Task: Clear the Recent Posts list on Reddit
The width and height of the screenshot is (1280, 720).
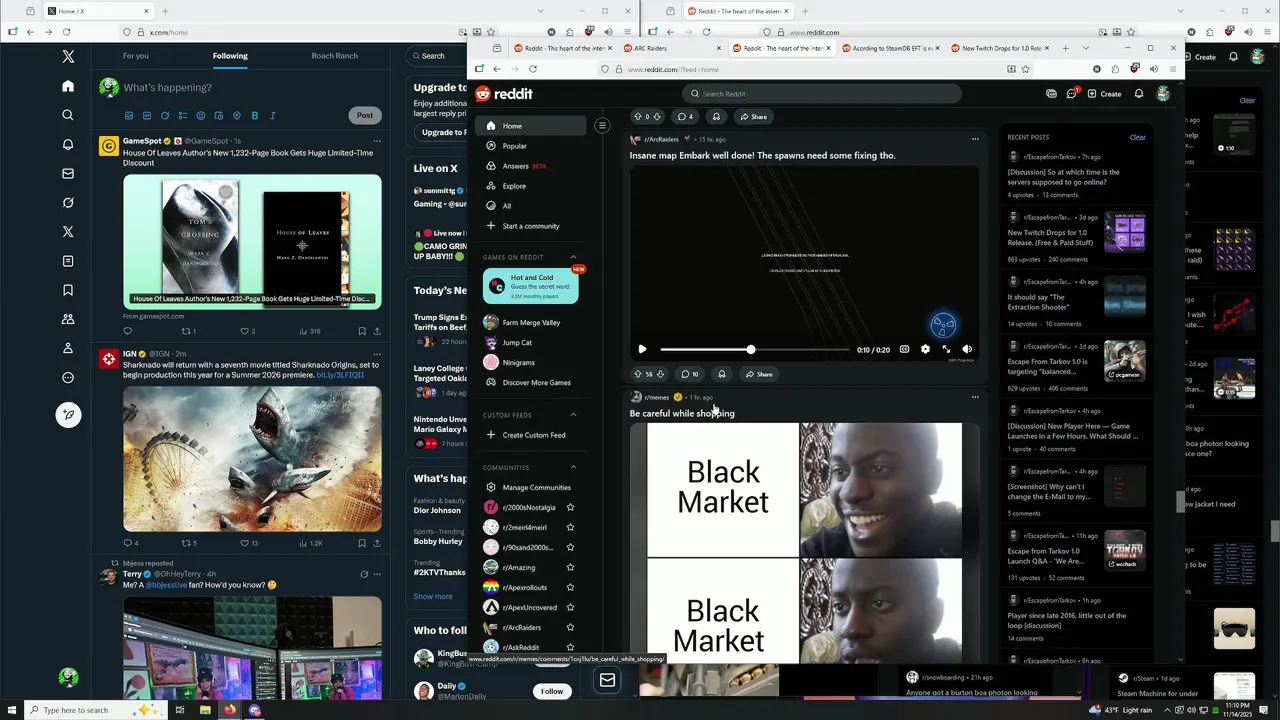Action: coord(1138,137)
